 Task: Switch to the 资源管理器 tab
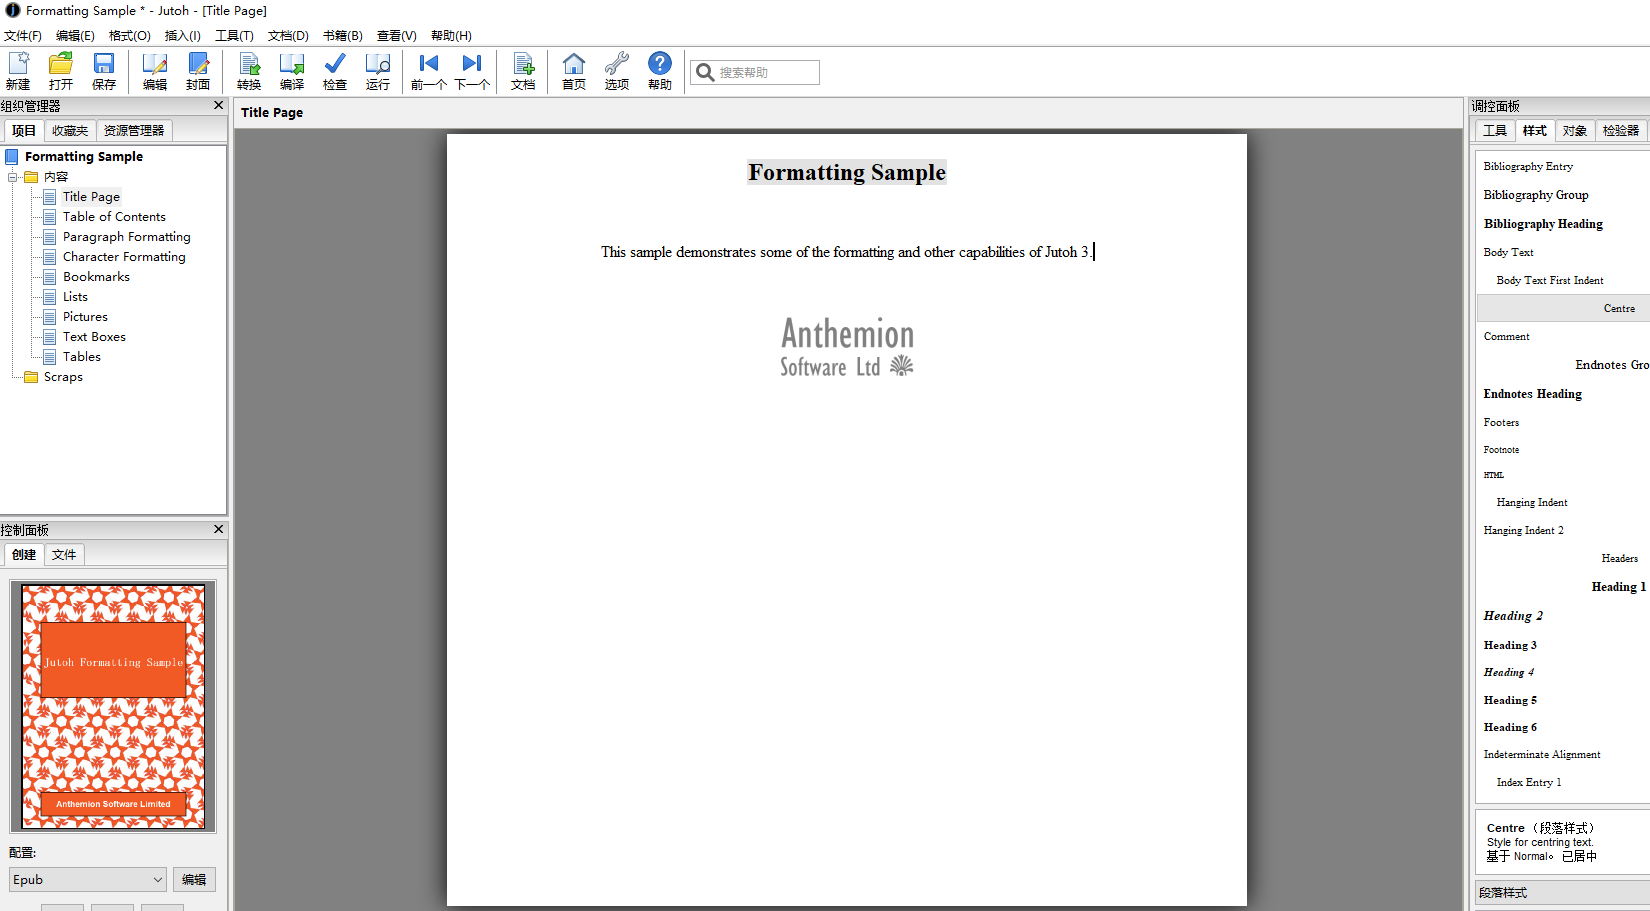point(134,130)
